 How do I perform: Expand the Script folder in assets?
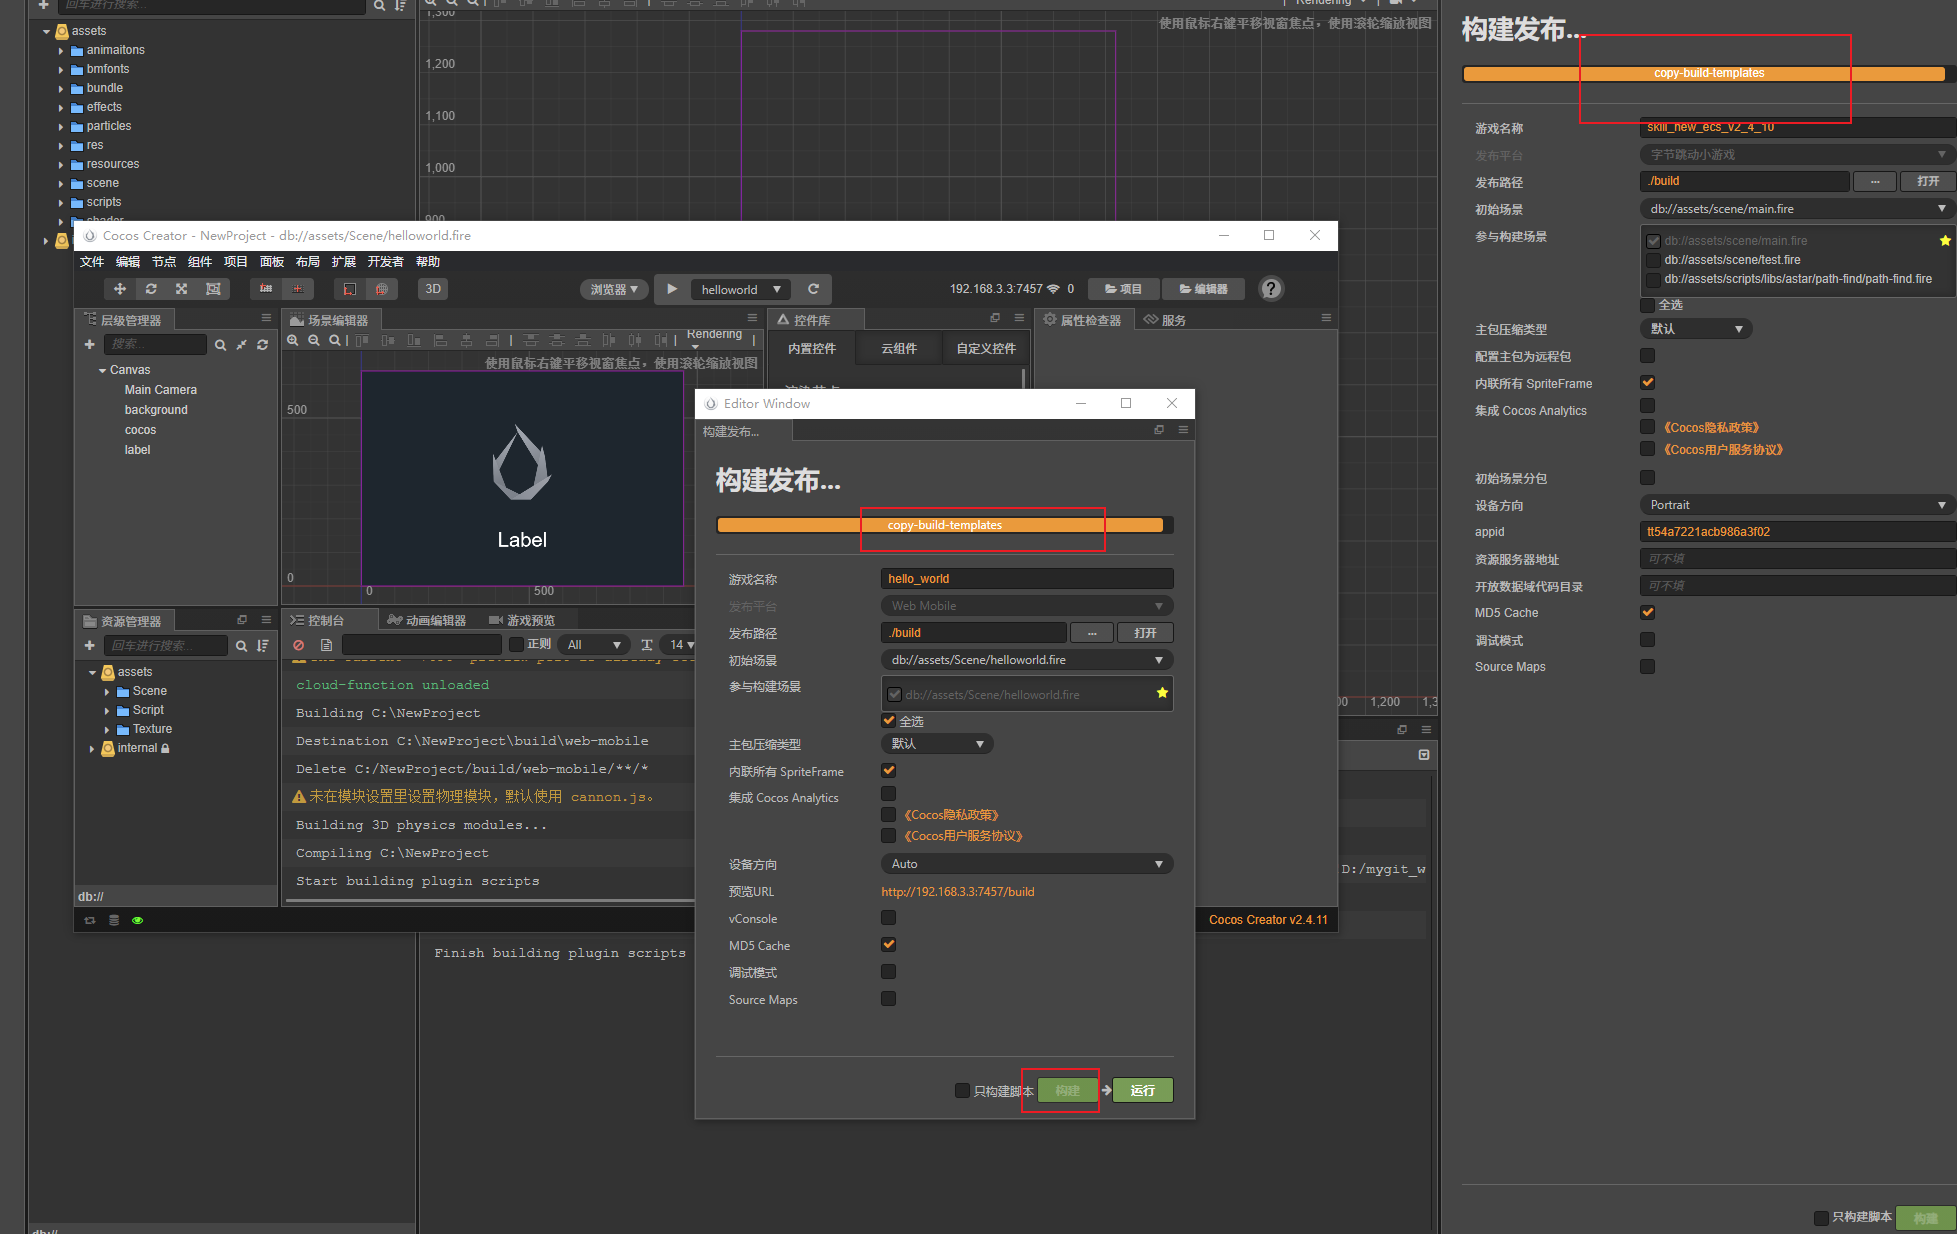(108, 710)
